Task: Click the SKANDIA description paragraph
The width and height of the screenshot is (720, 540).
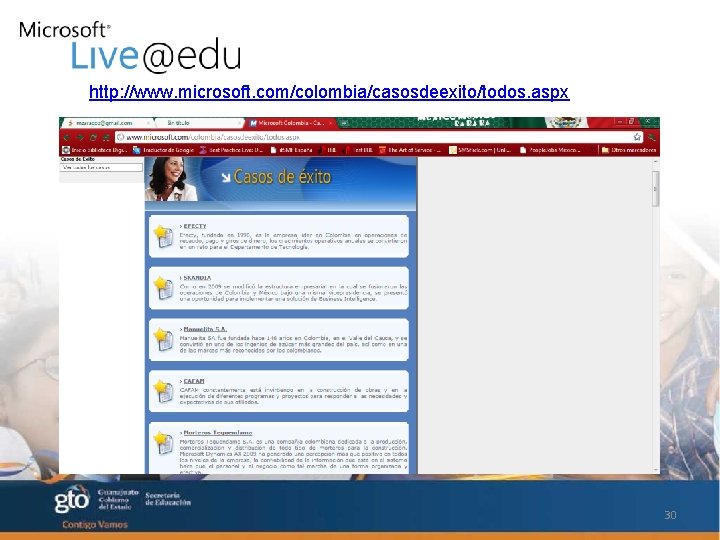Action: 293,292
